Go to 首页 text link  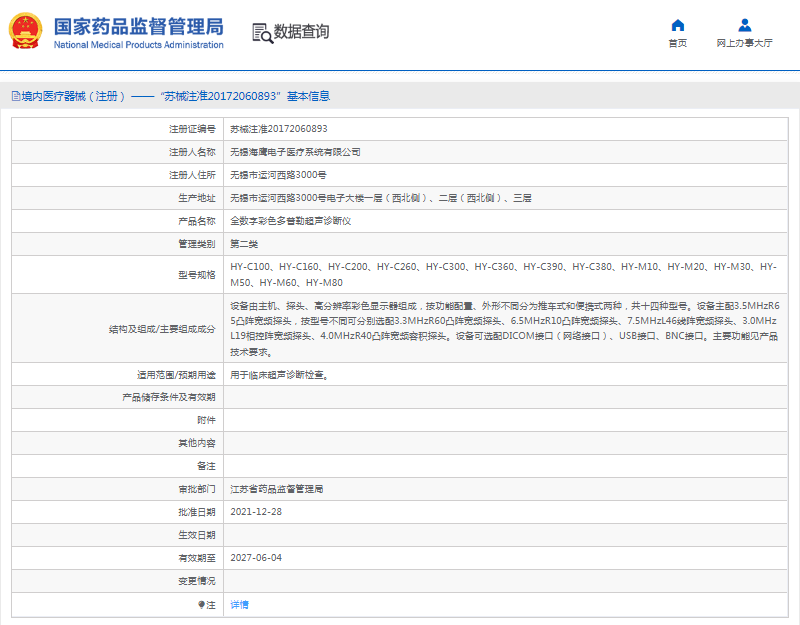pyautogui.click(x=677, y=43)
